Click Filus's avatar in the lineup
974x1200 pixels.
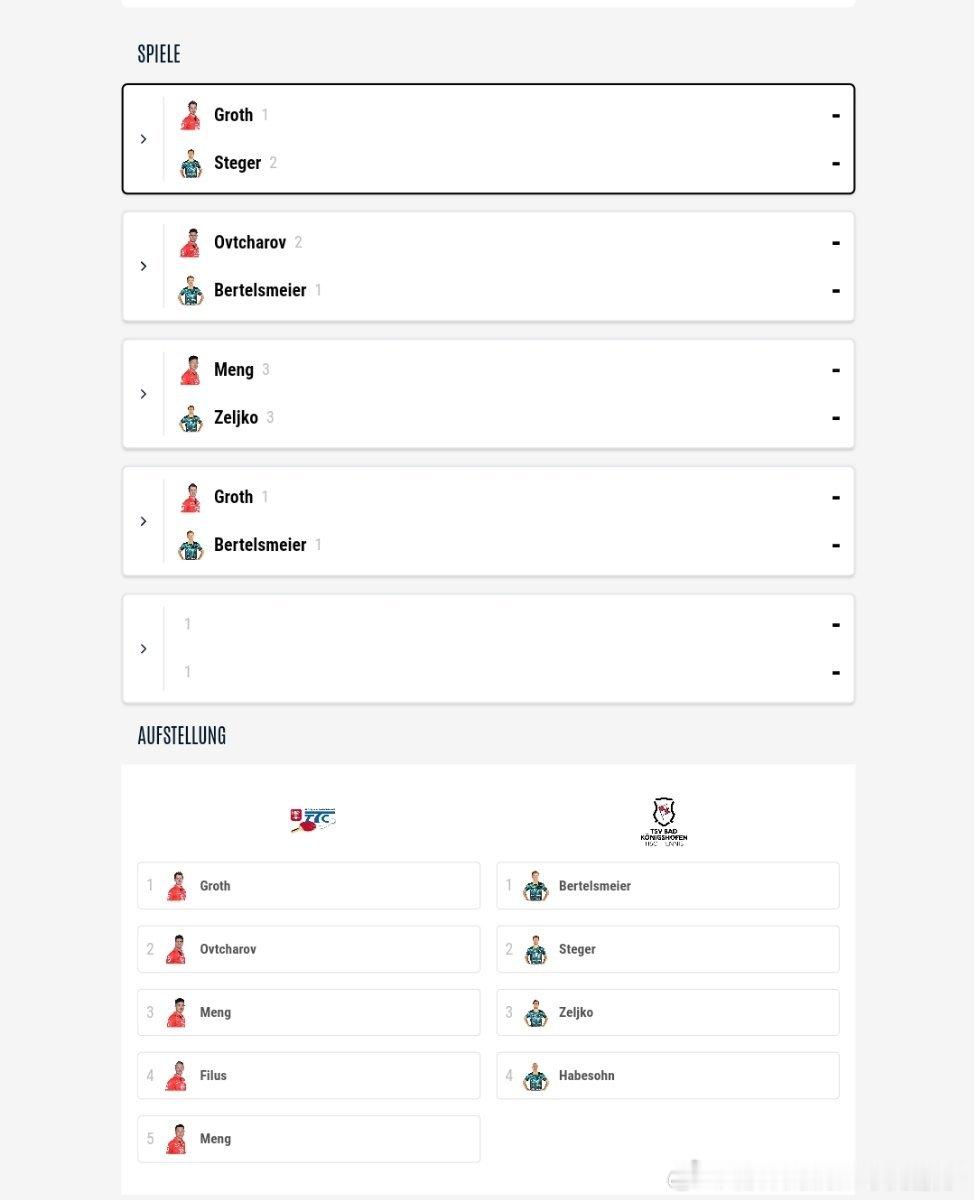tap(177, 1076)
